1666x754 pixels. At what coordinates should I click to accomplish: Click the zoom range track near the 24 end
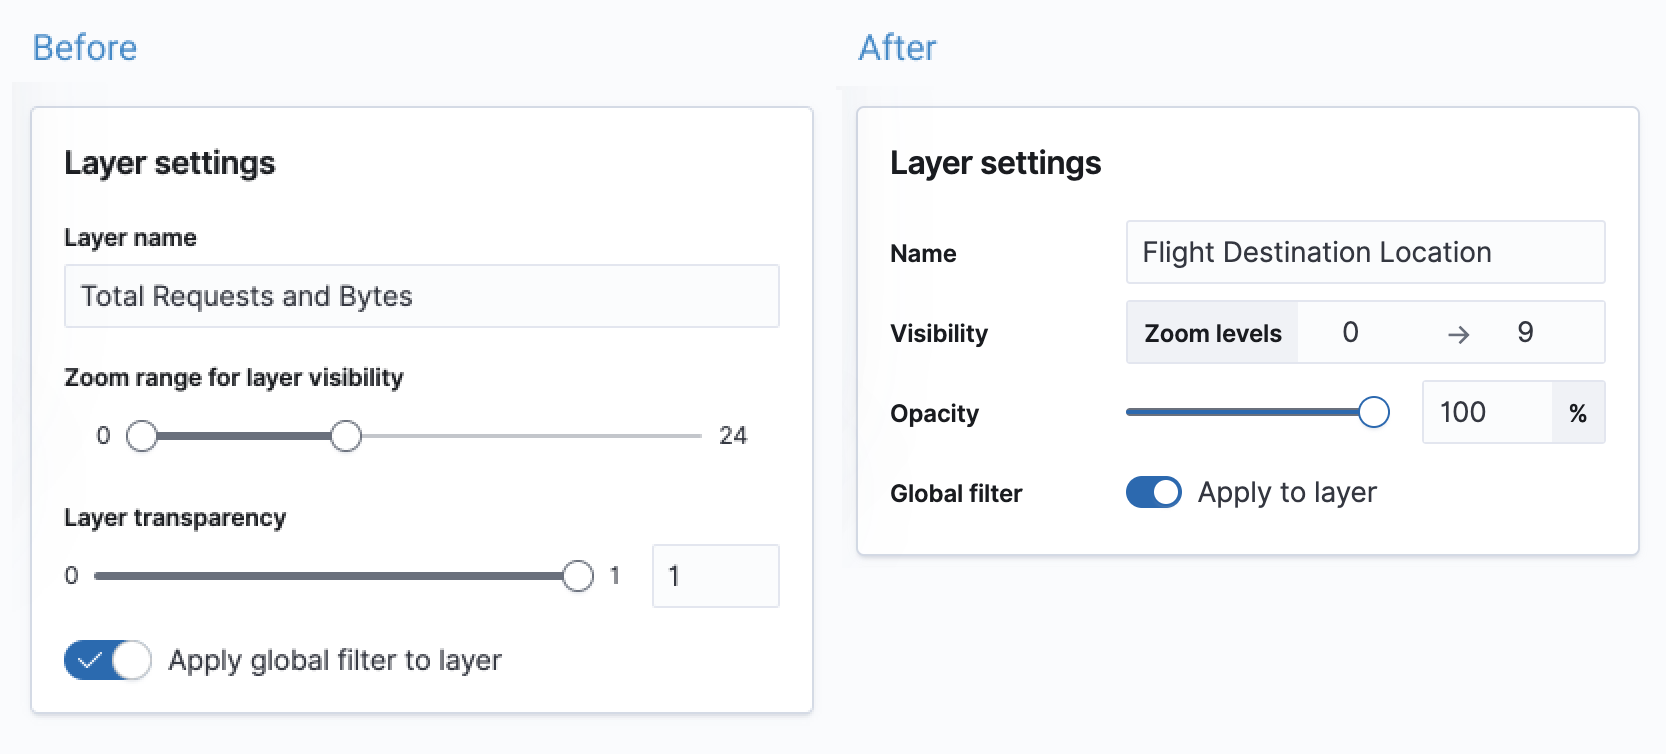click(x=680, y=436)
